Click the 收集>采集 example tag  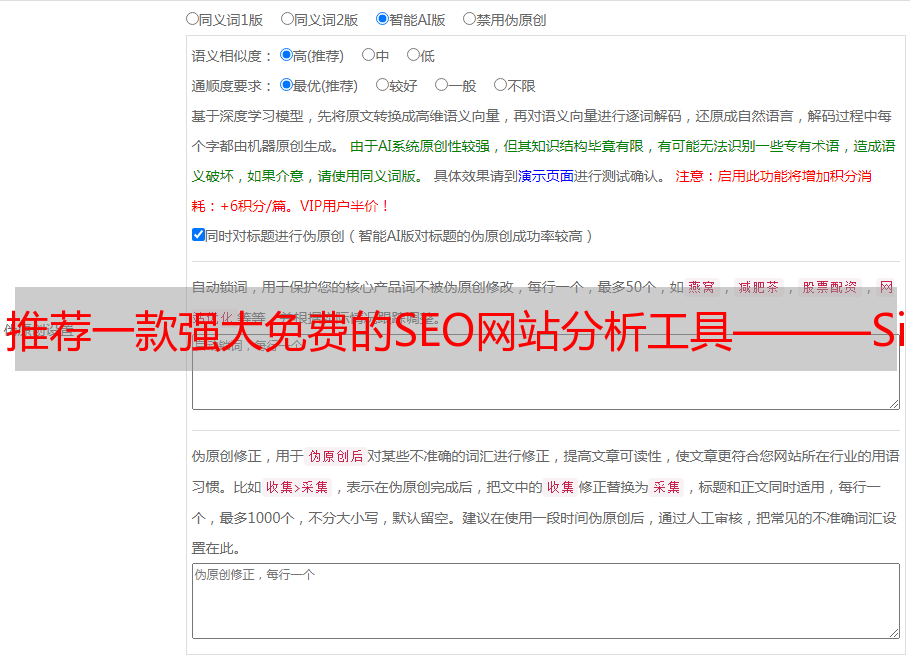[297, 487]
